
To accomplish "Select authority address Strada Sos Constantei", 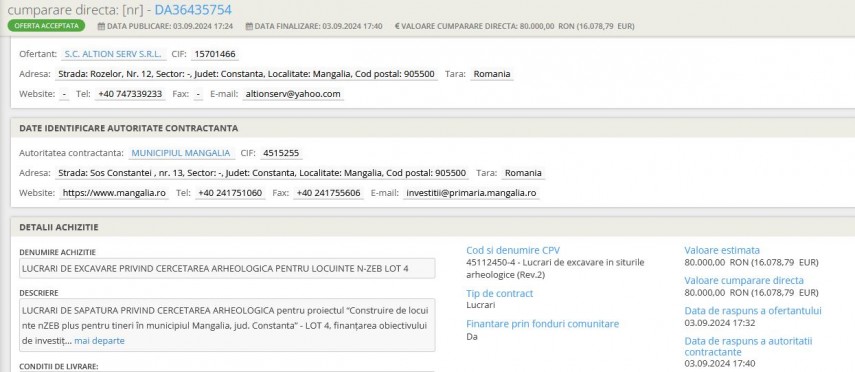I will pos(262,173).
